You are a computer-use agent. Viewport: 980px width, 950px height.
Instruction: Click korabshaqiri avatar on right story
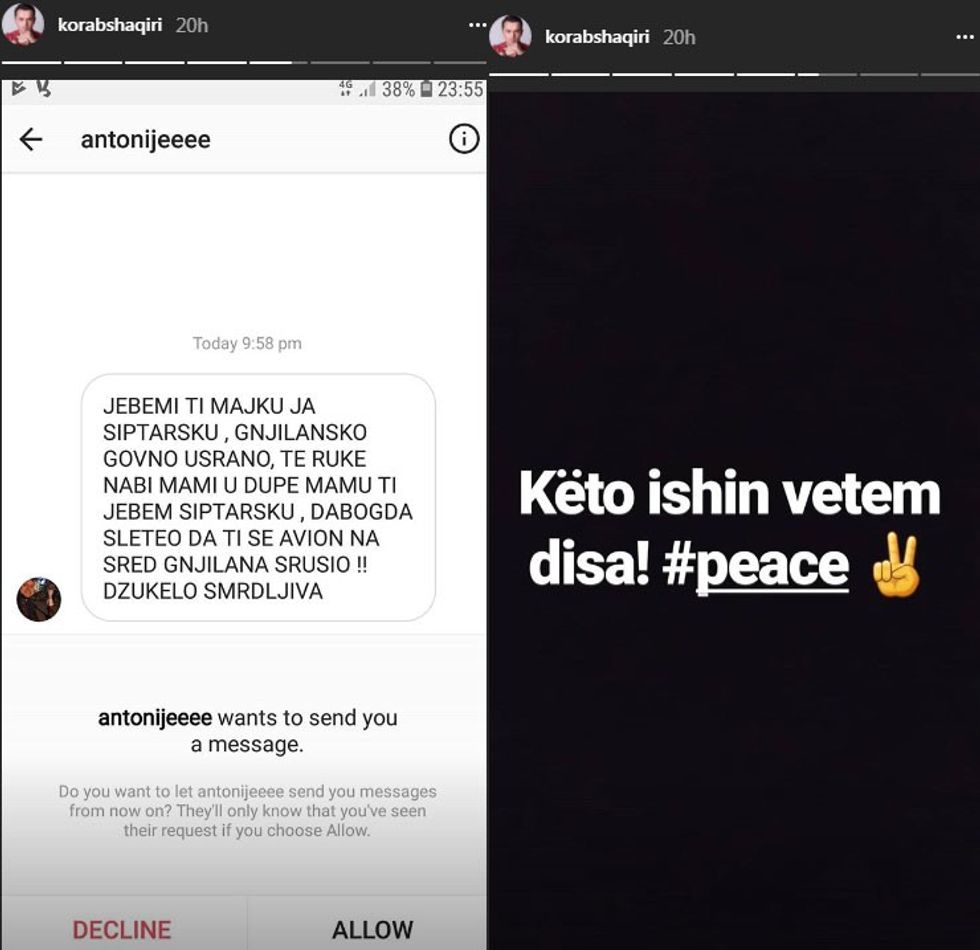tap(510, 36)
